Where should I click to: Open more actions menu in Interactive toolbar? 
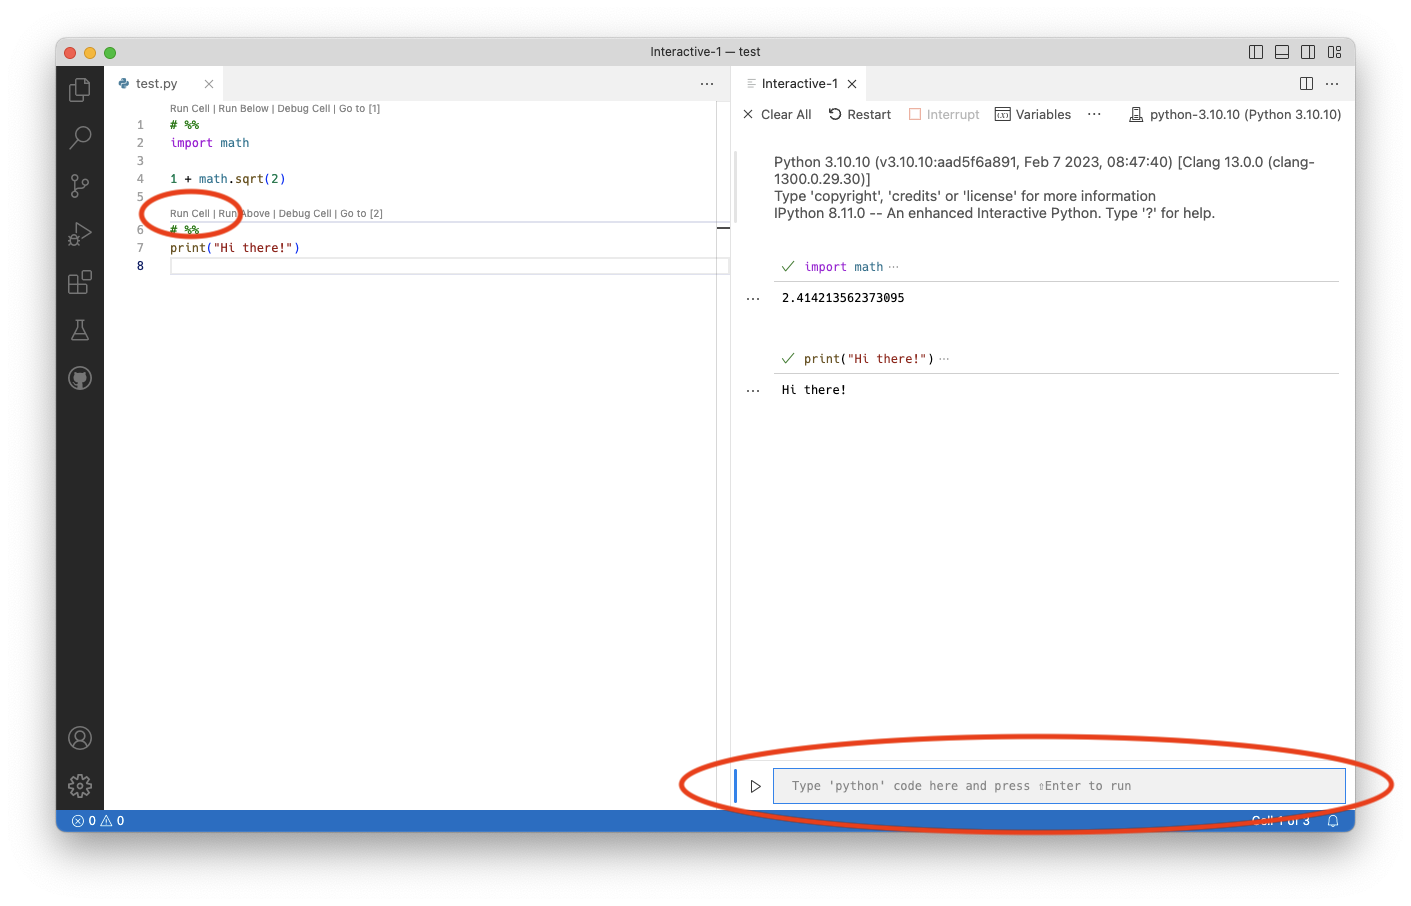tap(1094, 114)
